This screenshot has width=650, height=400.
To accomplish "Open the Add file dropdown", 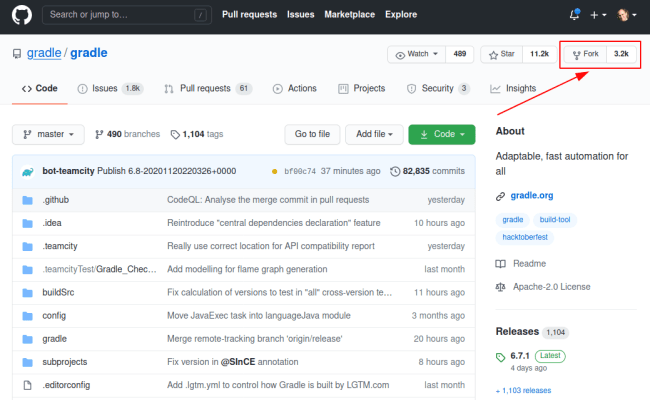I will (x=374, y=134).
